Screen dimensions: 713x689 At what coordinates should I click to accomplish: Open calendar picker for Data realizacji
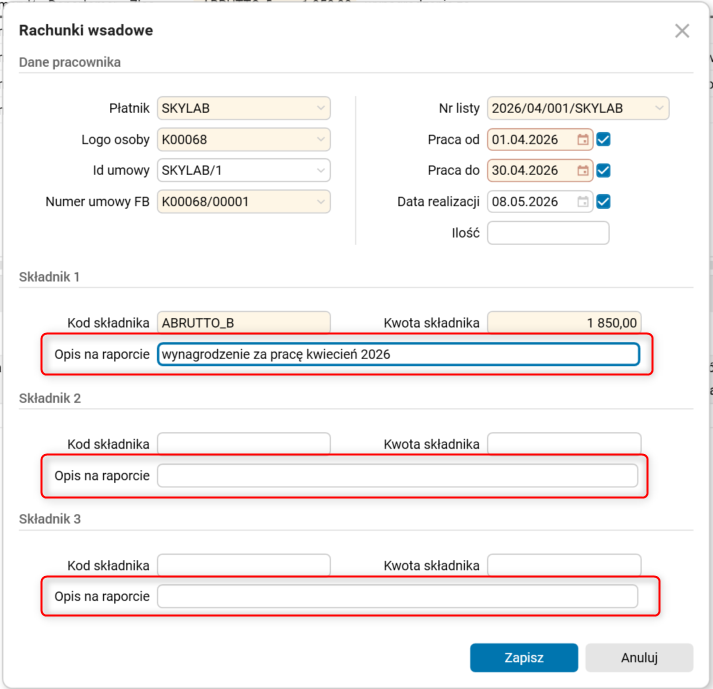pyautogui.click(x=582, y=201)
